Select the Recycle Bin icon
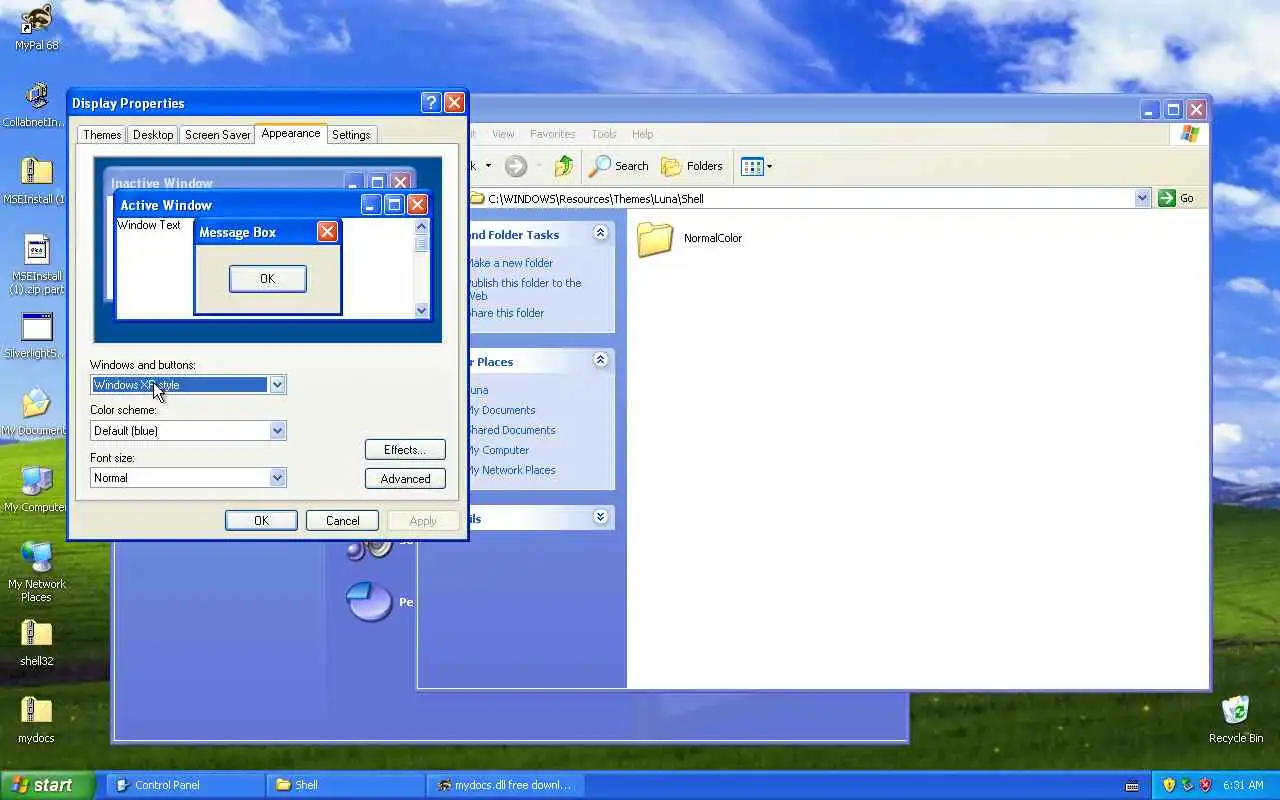This screenshot has width=1280, height=800. (x=1236, y=719)
